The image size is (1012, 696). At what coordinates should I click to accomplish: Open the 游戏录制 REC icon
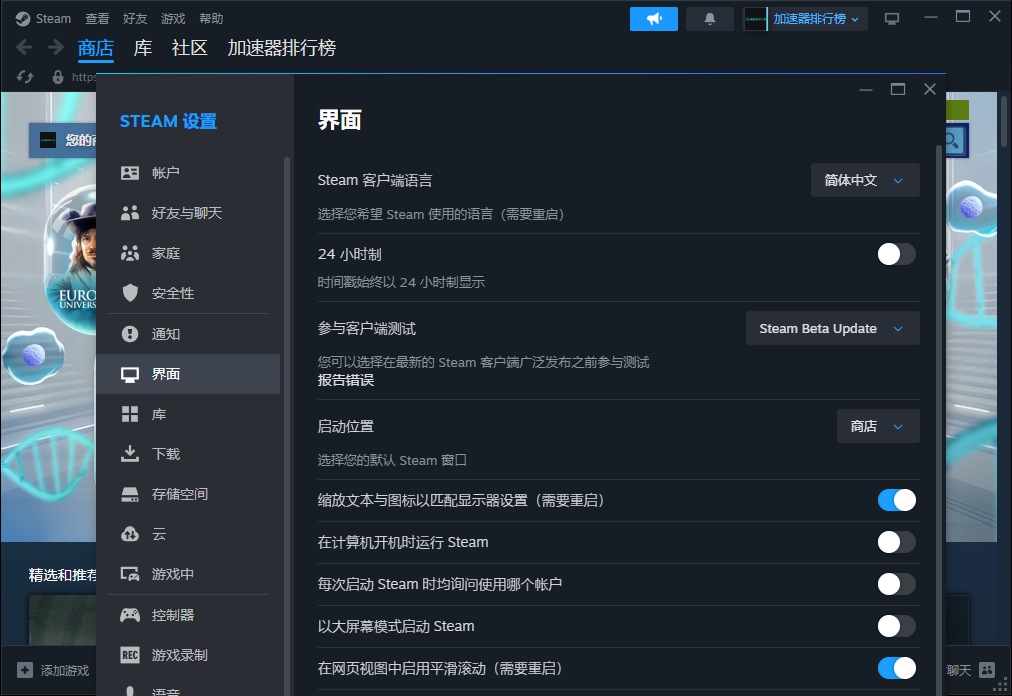pyautogui.click(x=130, y=655)
